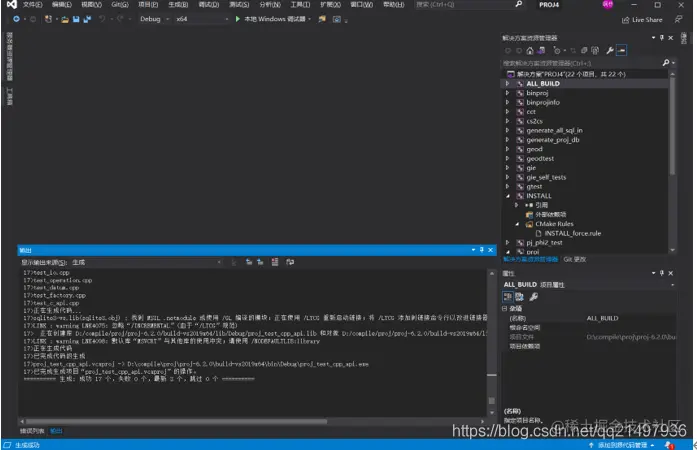The image size is (697, 450).
Task: Expand the generate_proj_db project node
Action: click(507, 140)
